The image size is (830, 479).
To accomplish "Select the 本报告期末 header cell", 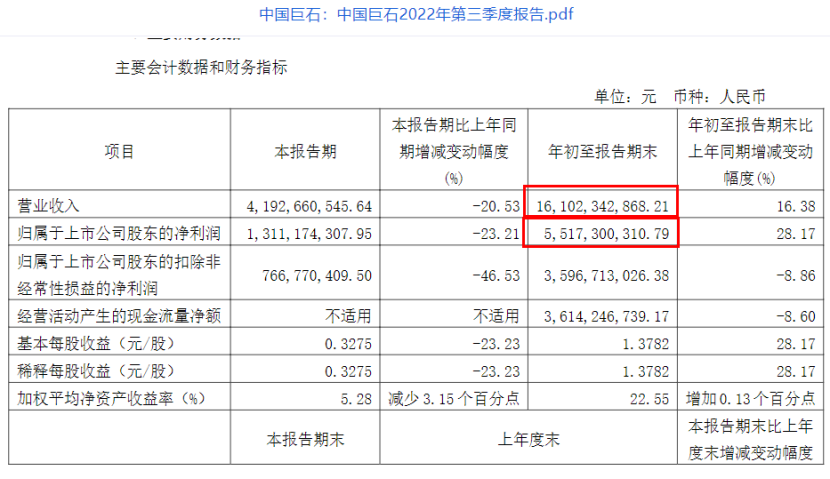I will pyautogui.click(x=305, y=439).
